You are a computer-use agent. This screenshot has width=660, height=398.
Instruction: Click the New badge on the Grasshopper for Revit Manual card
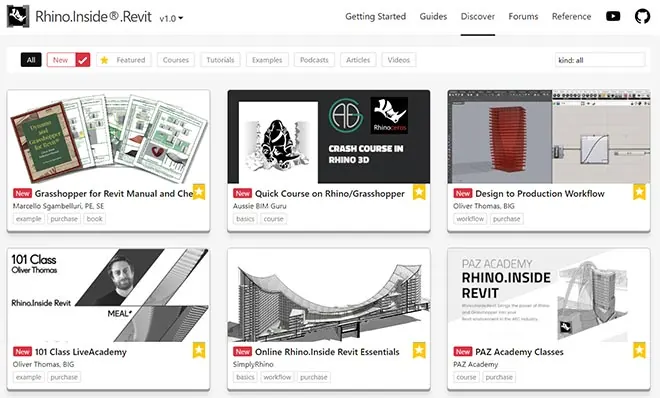(22, 193)
